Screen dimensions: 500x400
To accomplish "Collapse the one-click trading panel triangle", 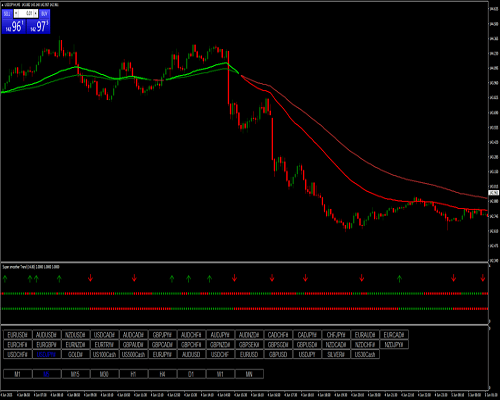I will pyautogui.click(x=2, y=5).
